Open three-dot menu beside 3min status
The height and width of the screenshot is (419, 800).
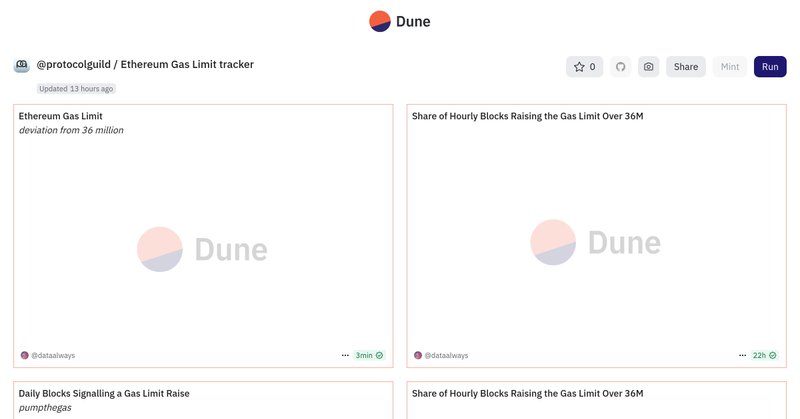345,355
